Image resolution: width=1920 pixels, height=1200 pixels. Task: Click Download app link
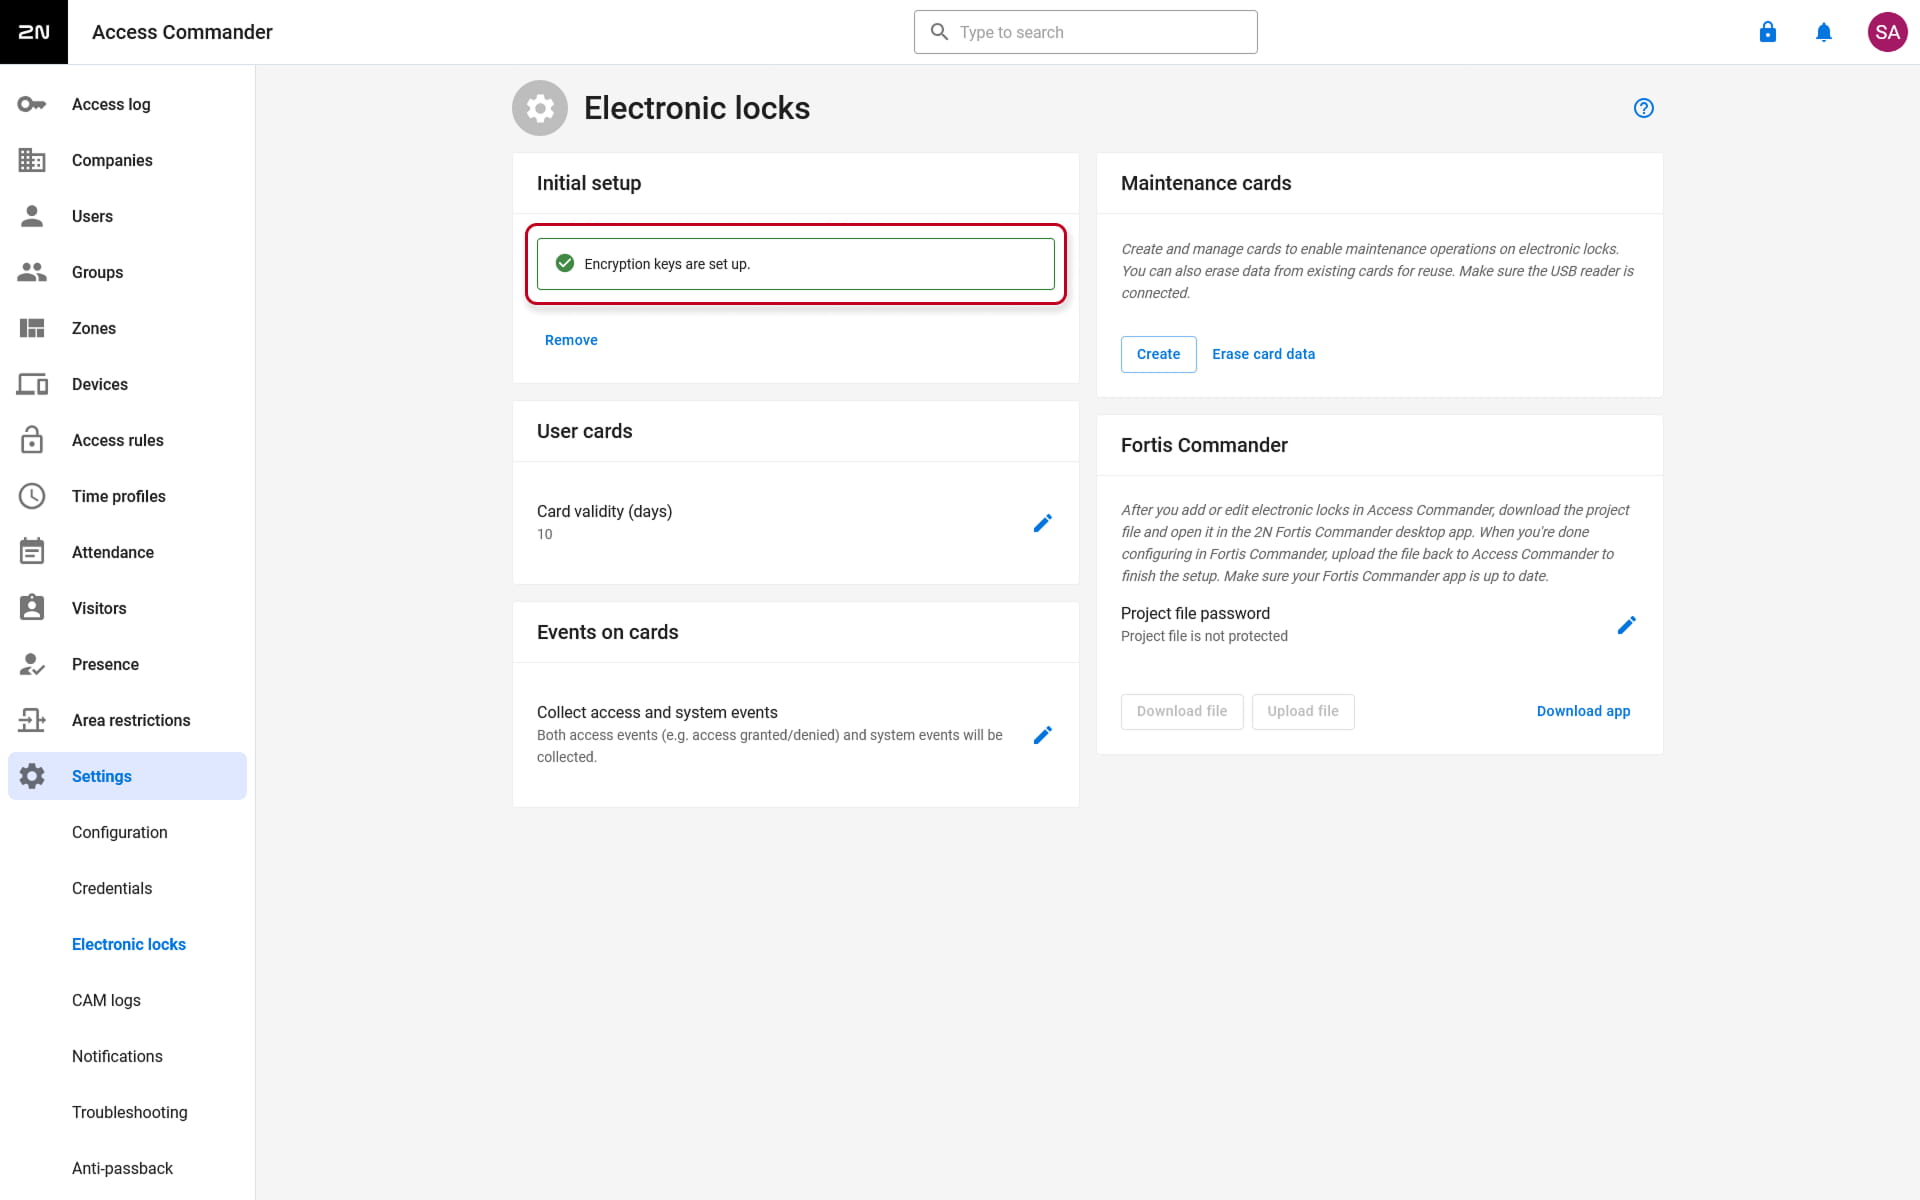[1583, 711]
